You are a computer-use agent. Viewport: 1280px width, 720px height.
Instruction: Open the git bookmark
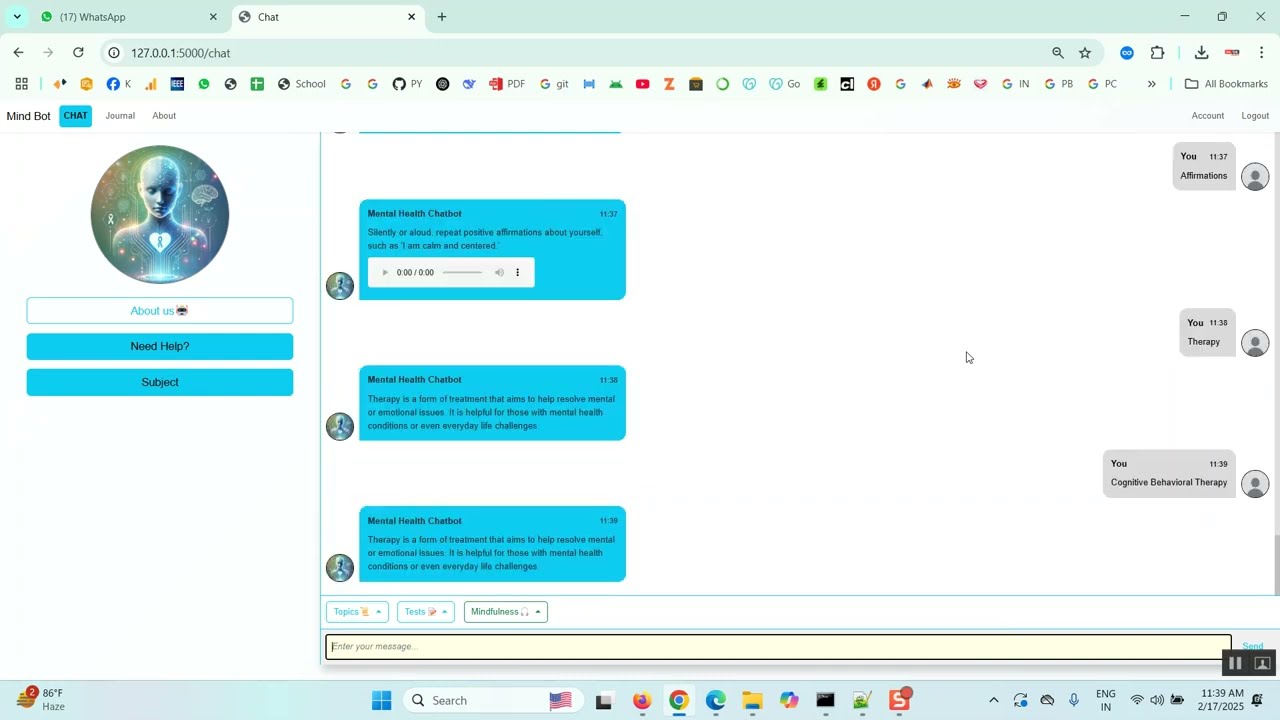(554, 84)
